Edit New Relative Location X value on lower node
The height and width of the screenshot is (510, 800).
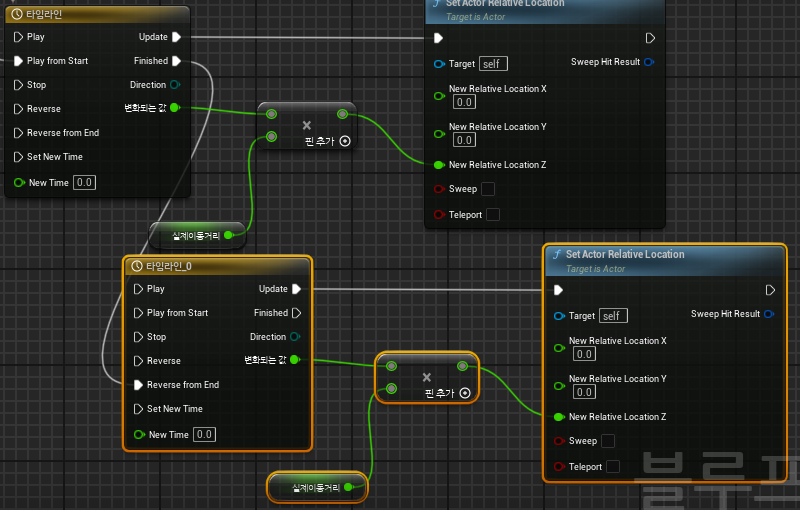(x=584, y=354)
